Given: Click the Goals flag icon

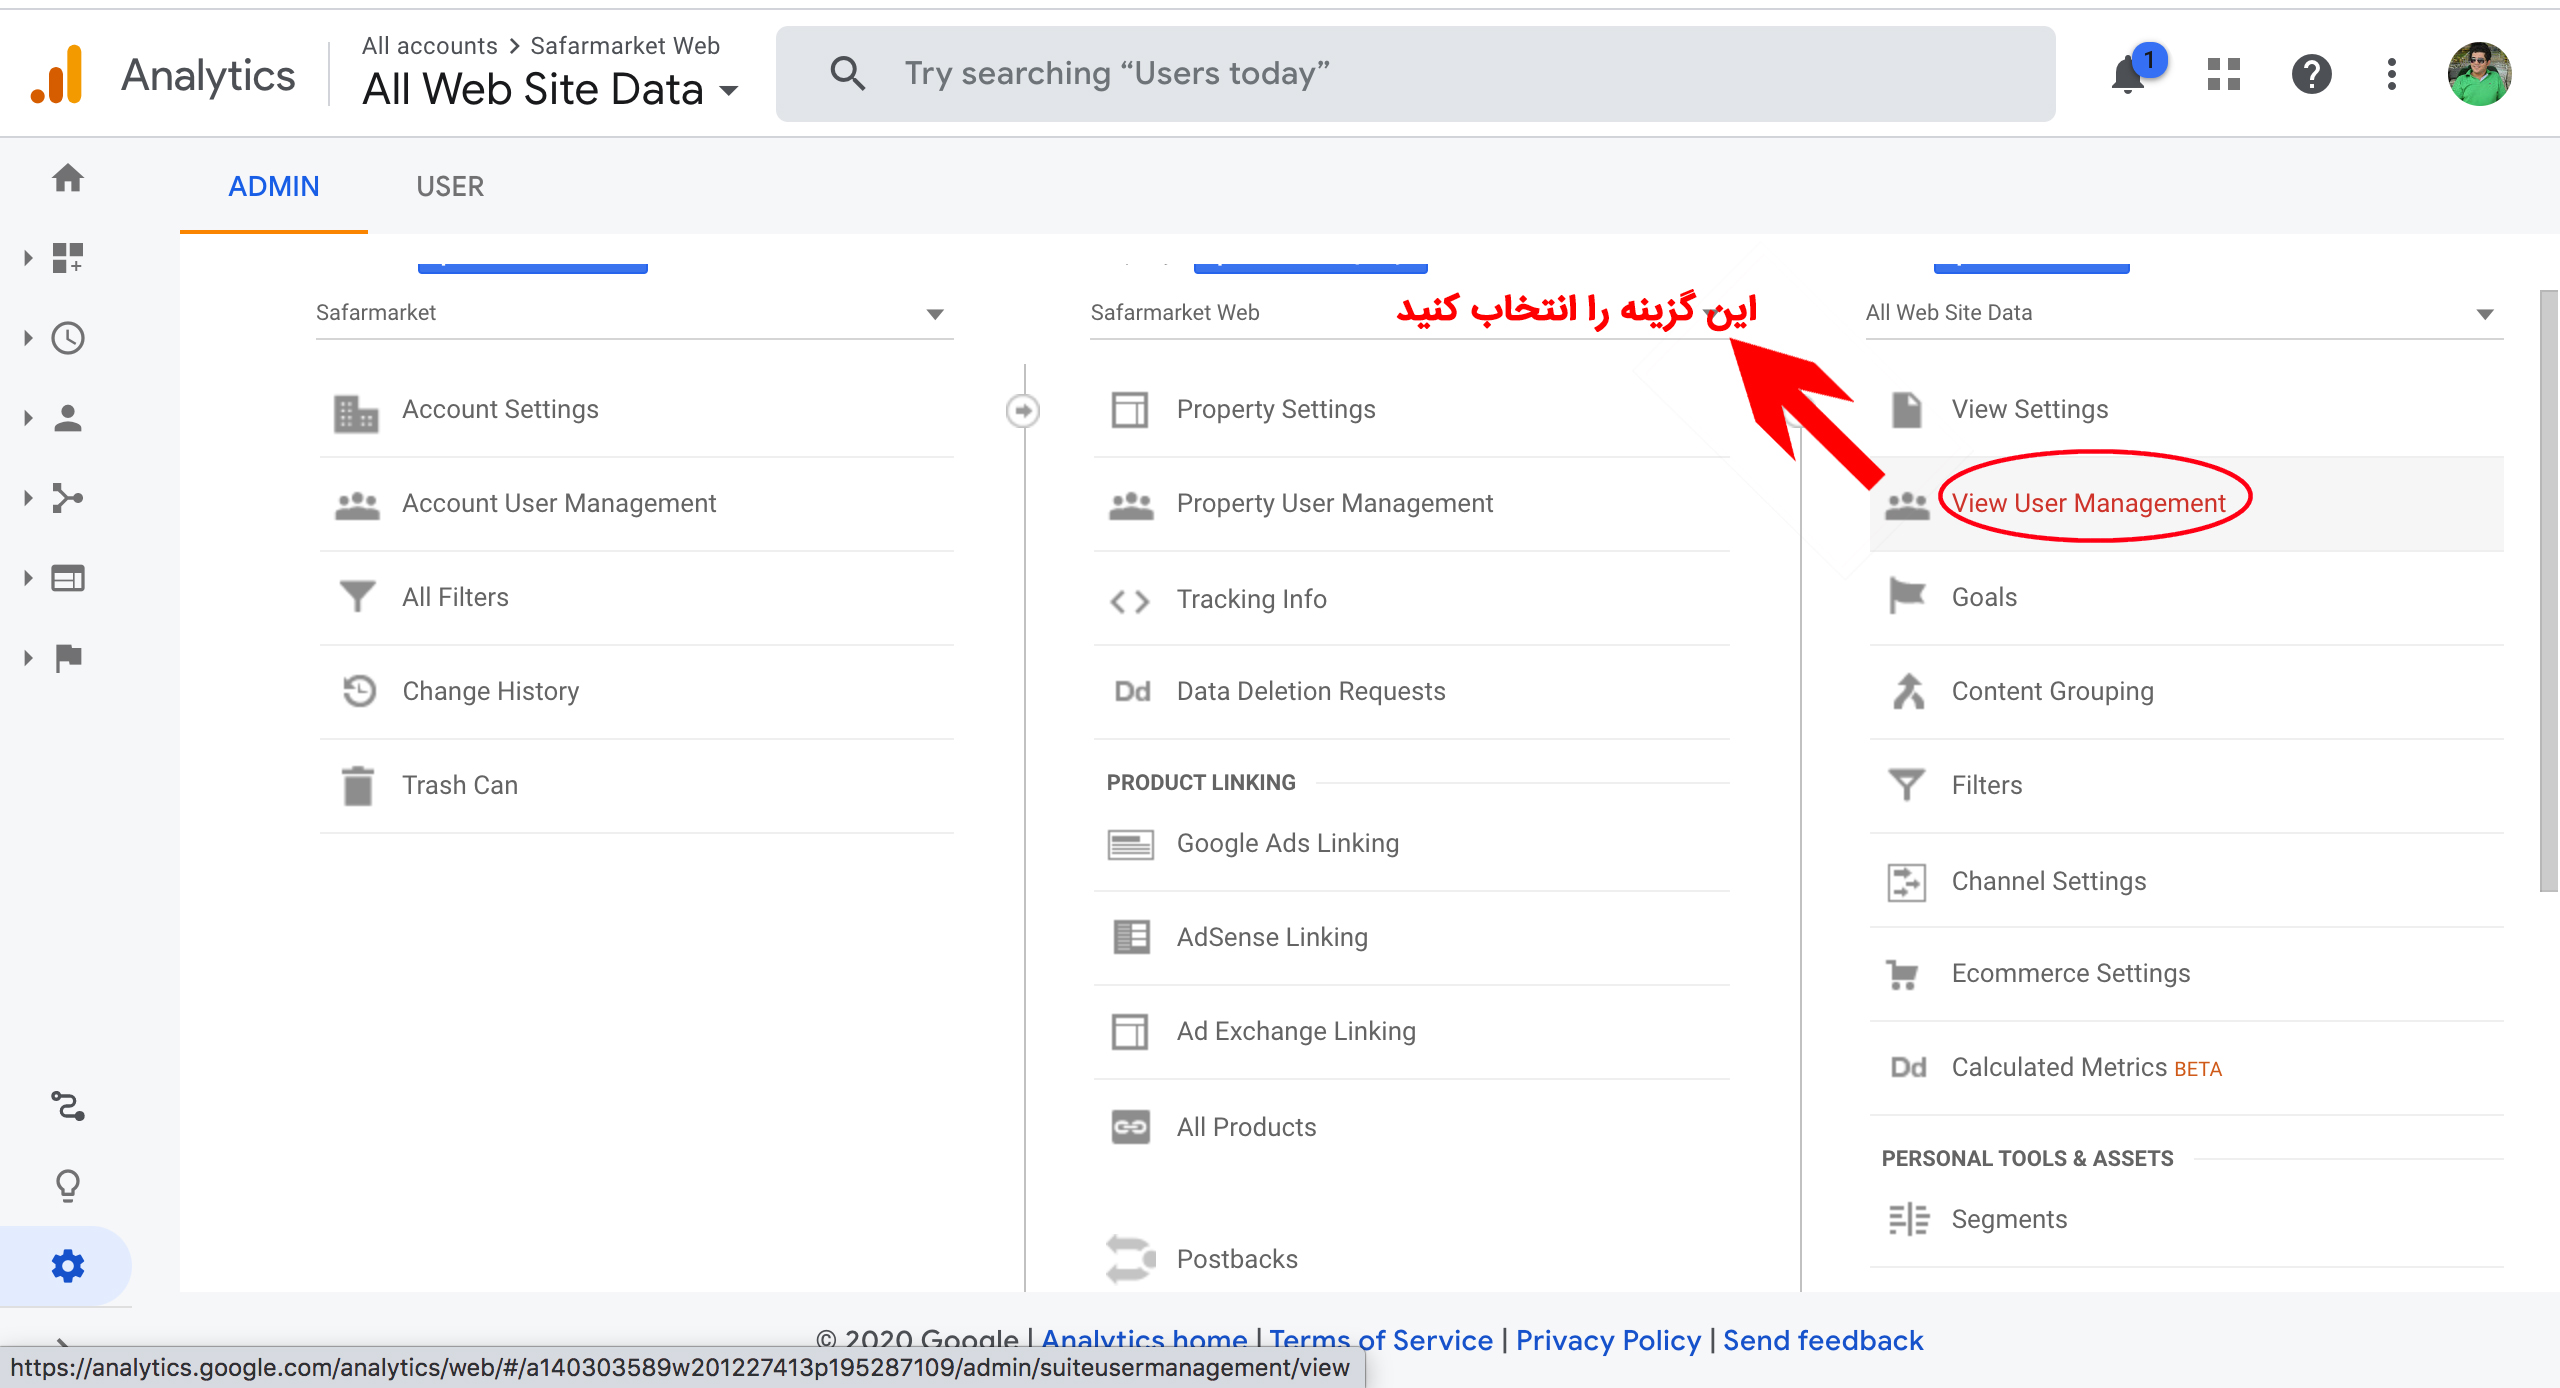Looking at the screenshot, I should click(1907, 595).
